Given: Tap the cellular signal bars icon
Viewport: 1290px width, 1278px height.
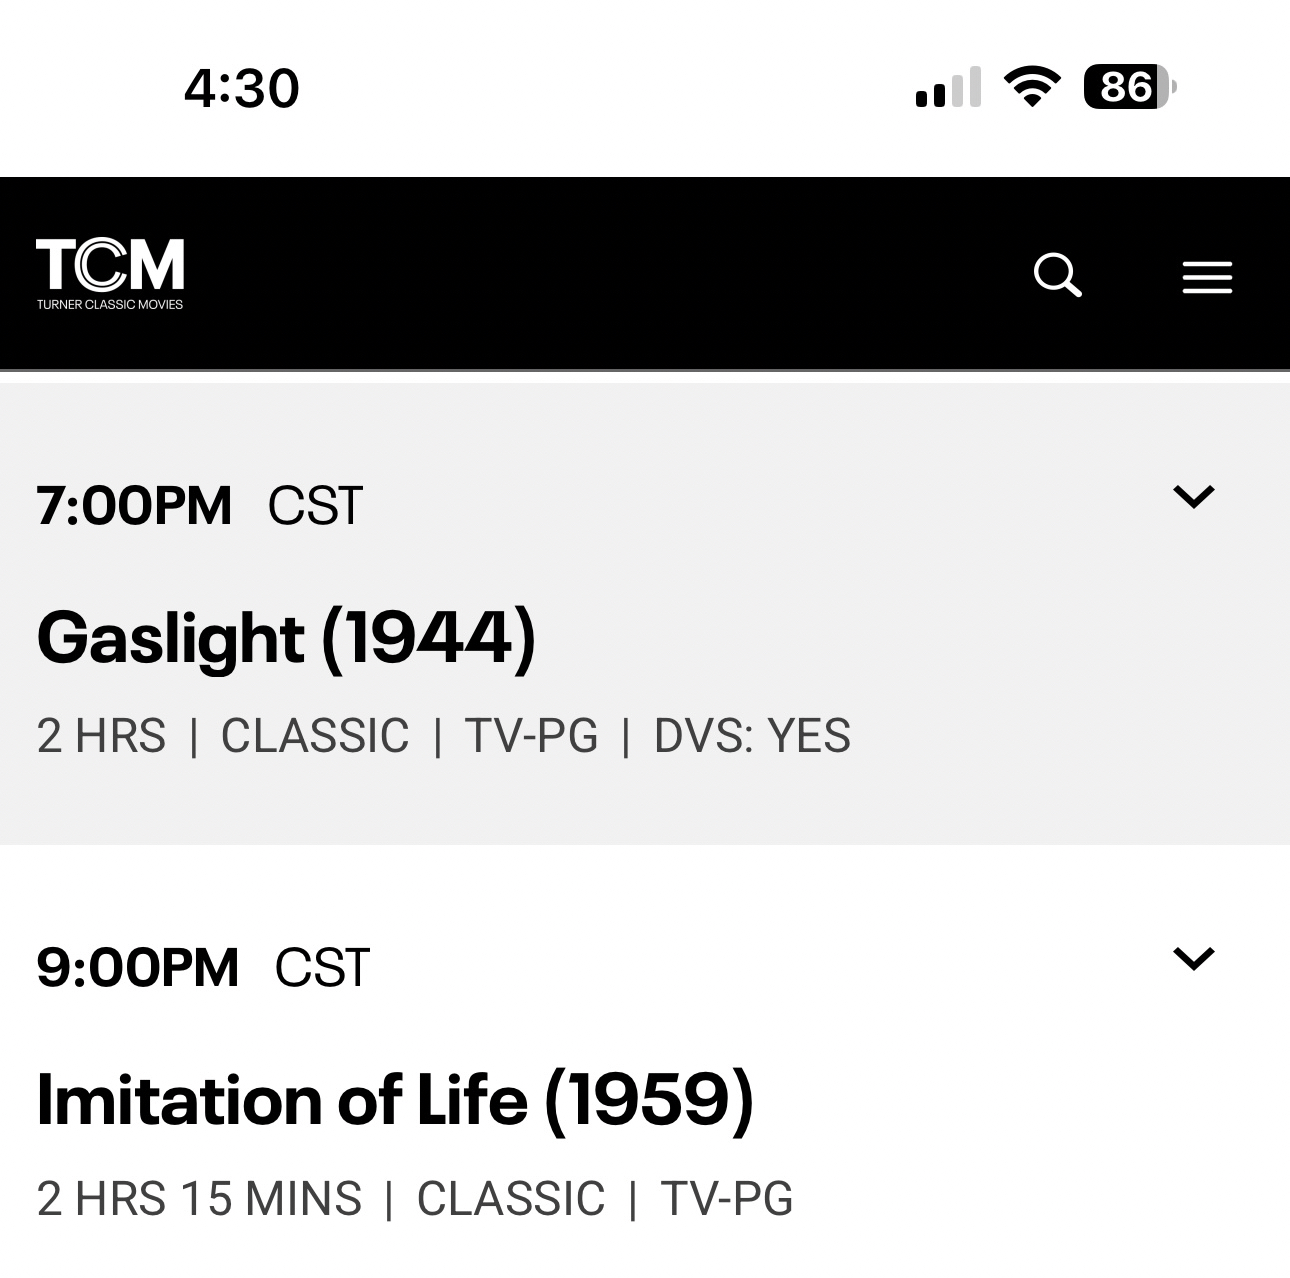Looking at the screenshot, I should coord(947,88).
